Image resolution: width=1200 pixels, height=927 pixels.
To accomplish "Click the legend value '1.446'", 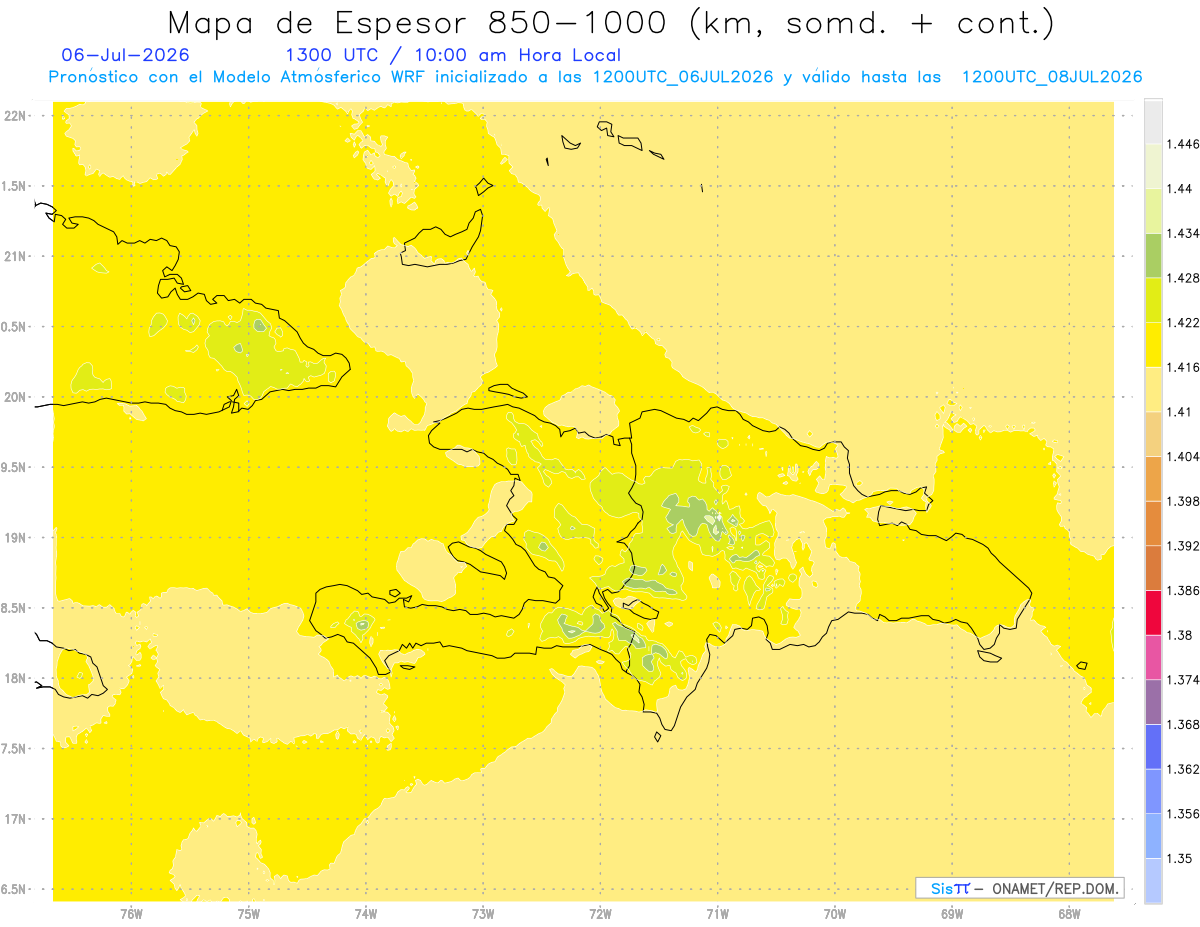I will click(1184, 144).
